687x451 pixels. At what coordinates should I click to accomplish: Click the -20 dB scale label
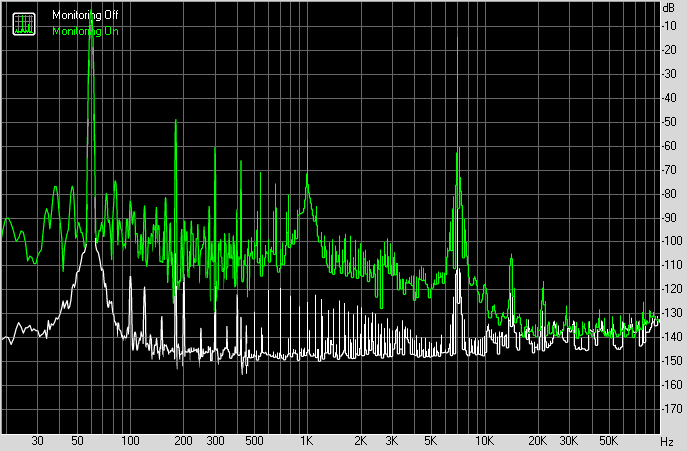pos(669,50)
